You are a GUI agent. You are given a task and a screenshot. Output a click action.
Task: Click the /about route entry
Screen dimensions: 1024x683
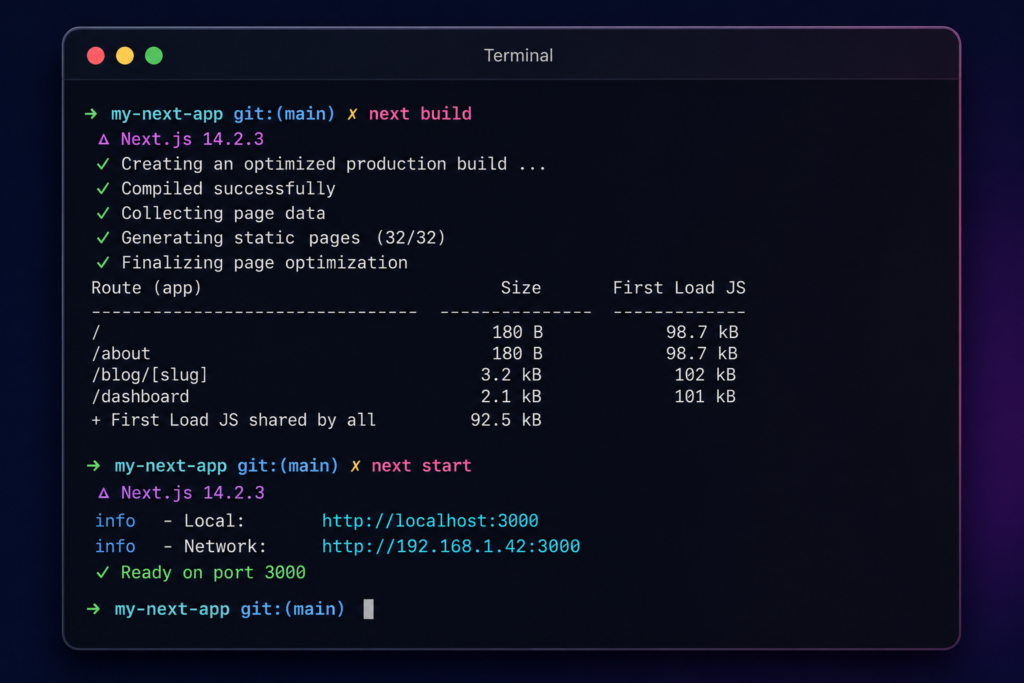pyautogui.click(x=121, y=353)
